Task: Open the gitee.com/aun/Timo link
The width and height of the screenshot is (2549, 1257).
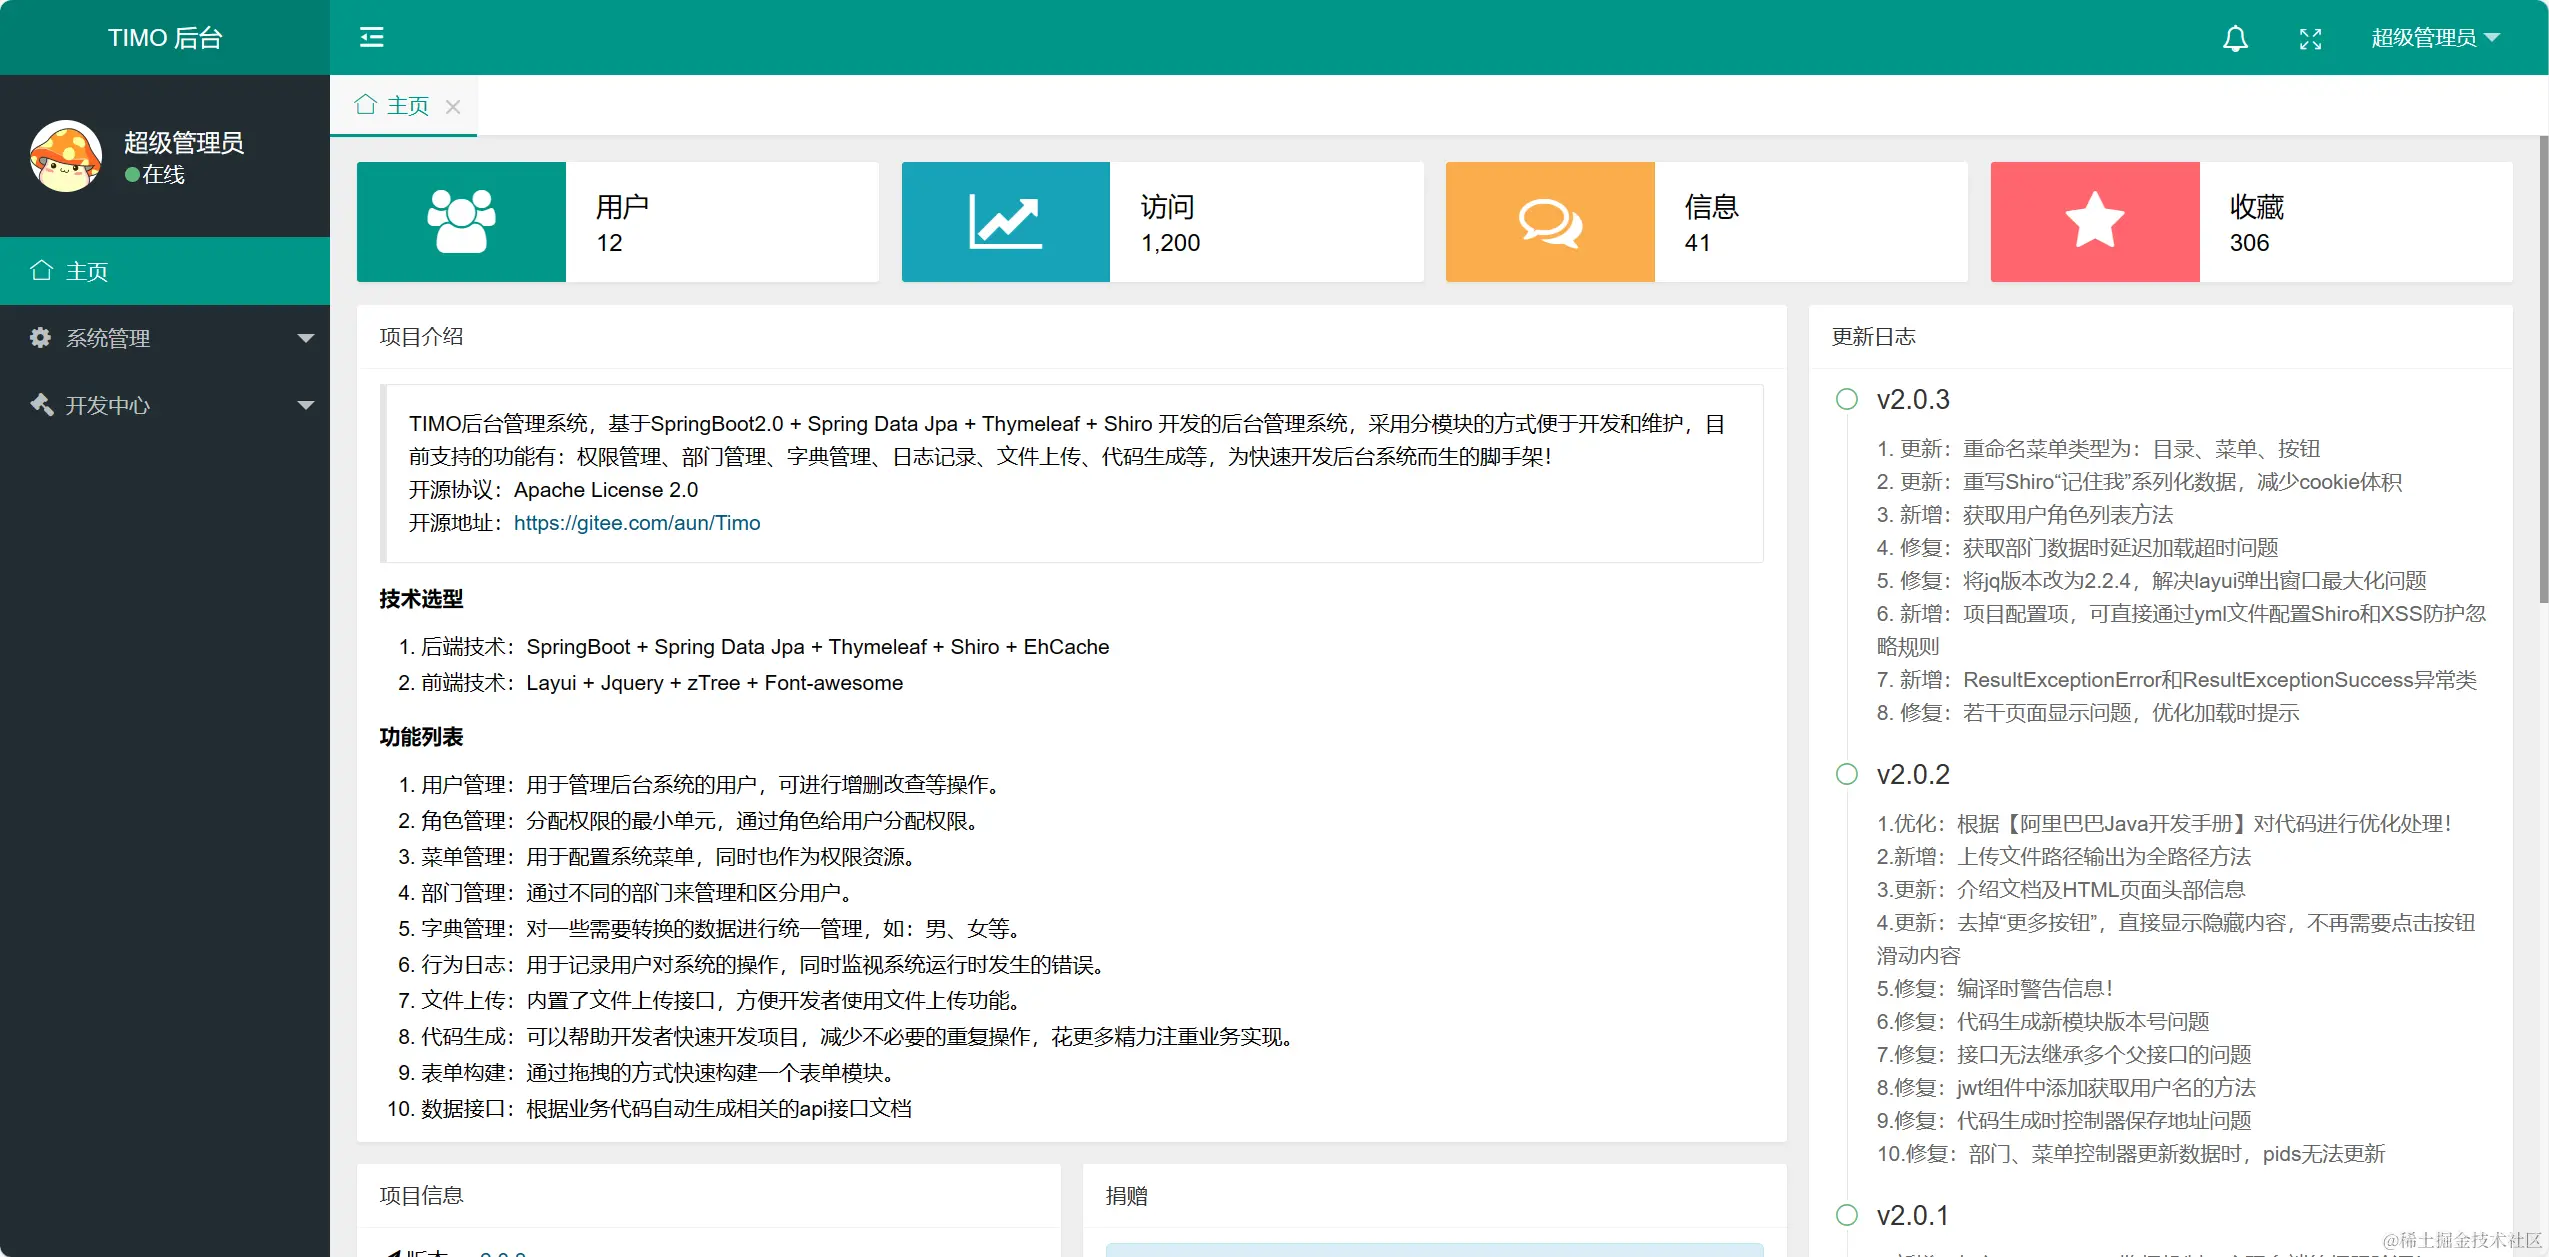Action: (x=636, y=523)
